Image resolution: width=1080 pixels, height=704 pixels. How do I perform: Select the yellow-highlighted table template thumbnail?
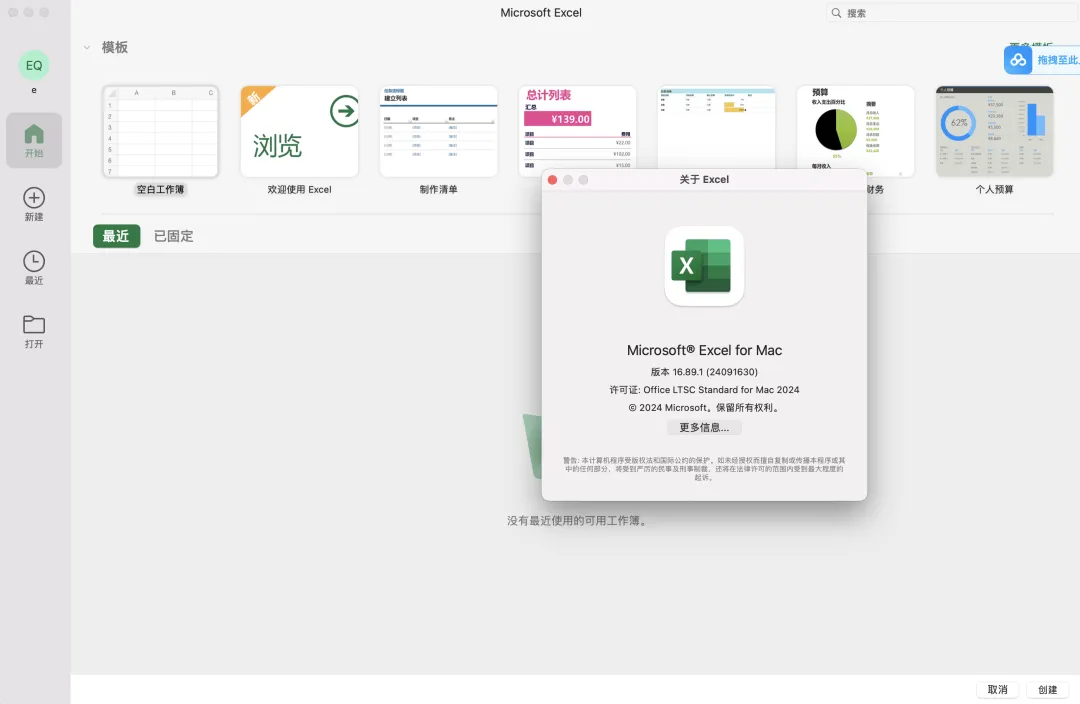click(x=716, y=127)
